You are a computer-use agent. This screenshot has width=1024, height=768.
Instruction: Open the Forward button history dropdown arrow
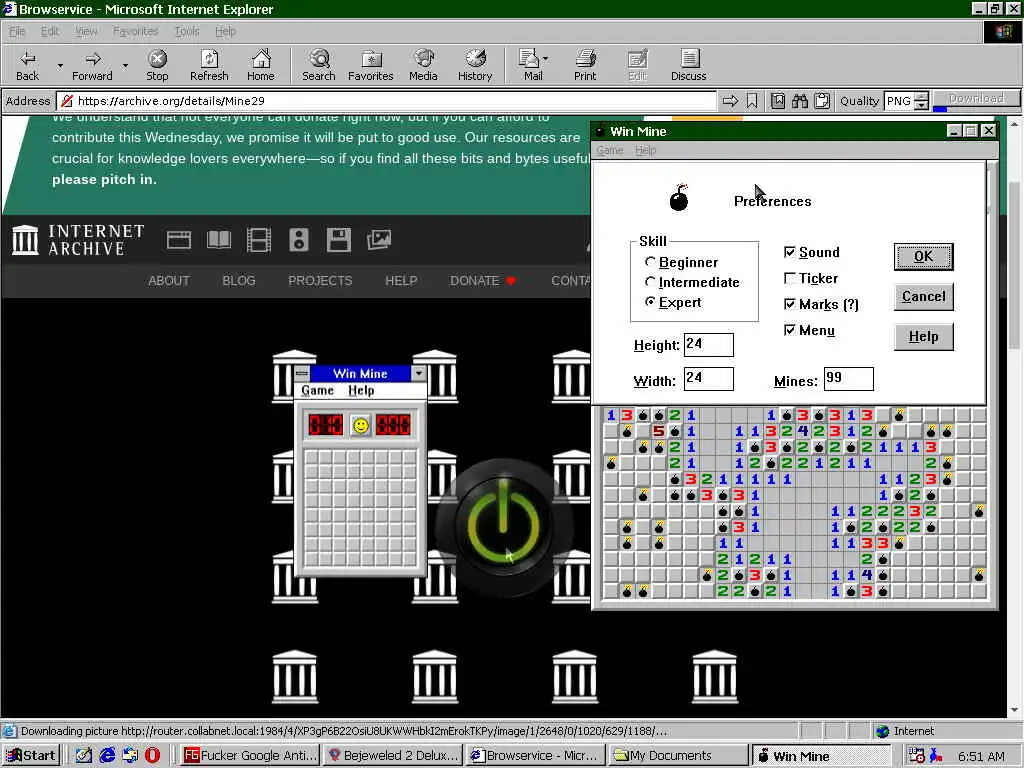[x=125, y=65]
